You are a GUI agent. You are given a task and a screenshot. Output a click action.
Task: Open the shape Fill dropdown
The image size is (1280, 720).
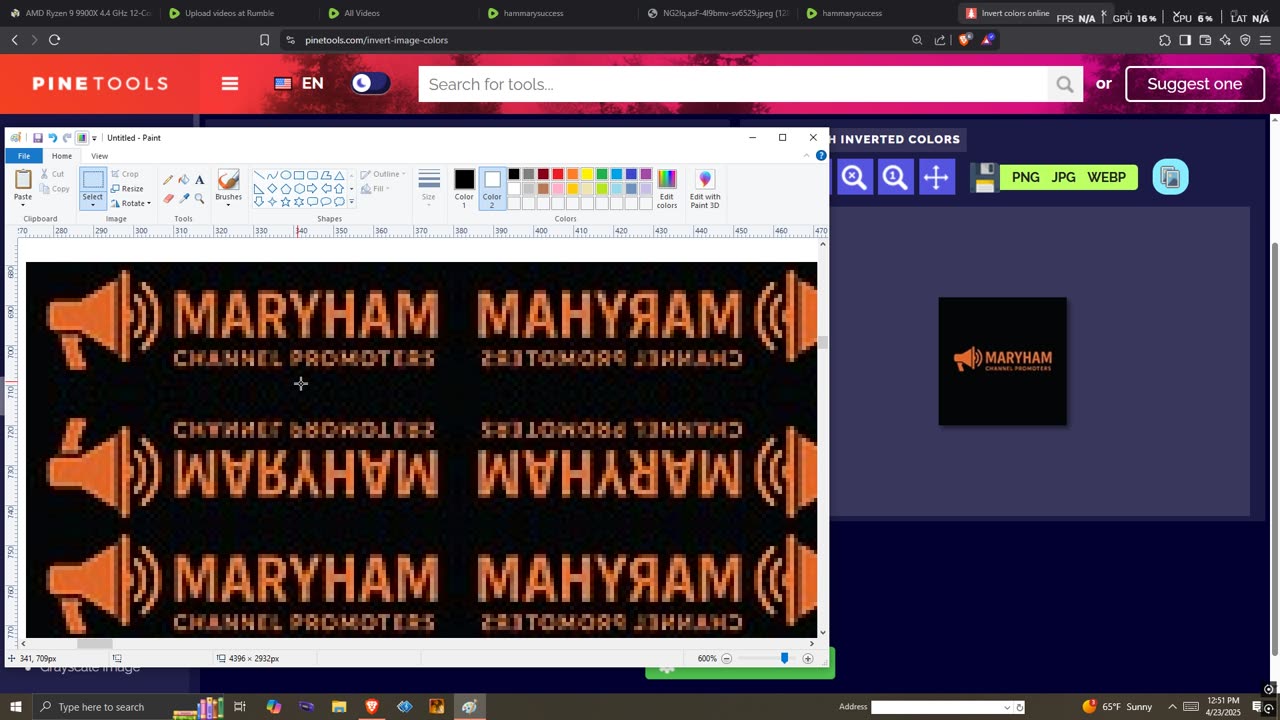coord(375,188)
